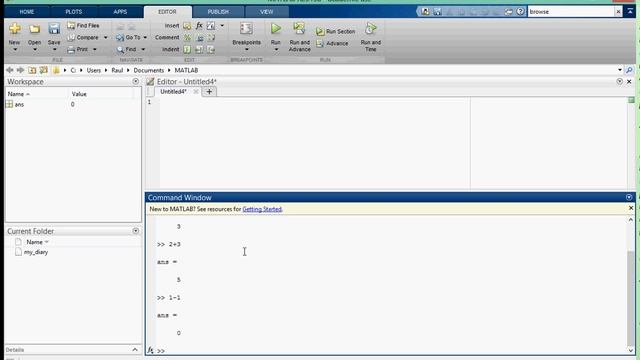640x360 pixels.
Task: Click the up one folder icon
Action: point(32,70)
